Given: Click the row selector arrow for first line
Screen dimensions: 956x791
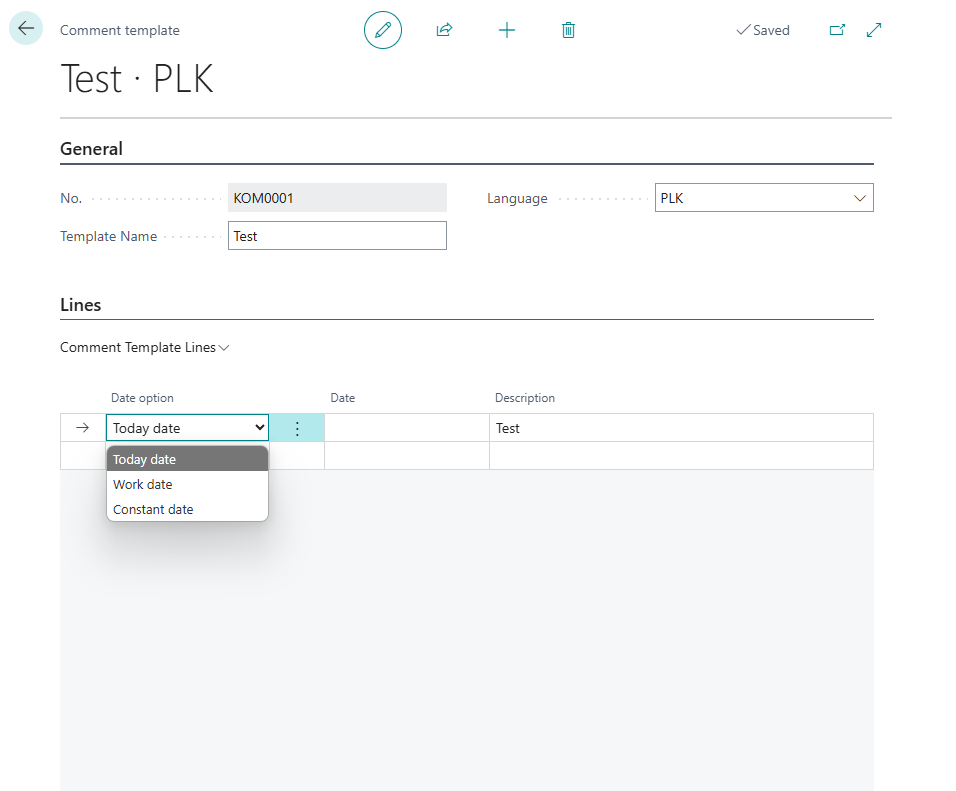Looking at the screenshot, I should click(83, 428).
